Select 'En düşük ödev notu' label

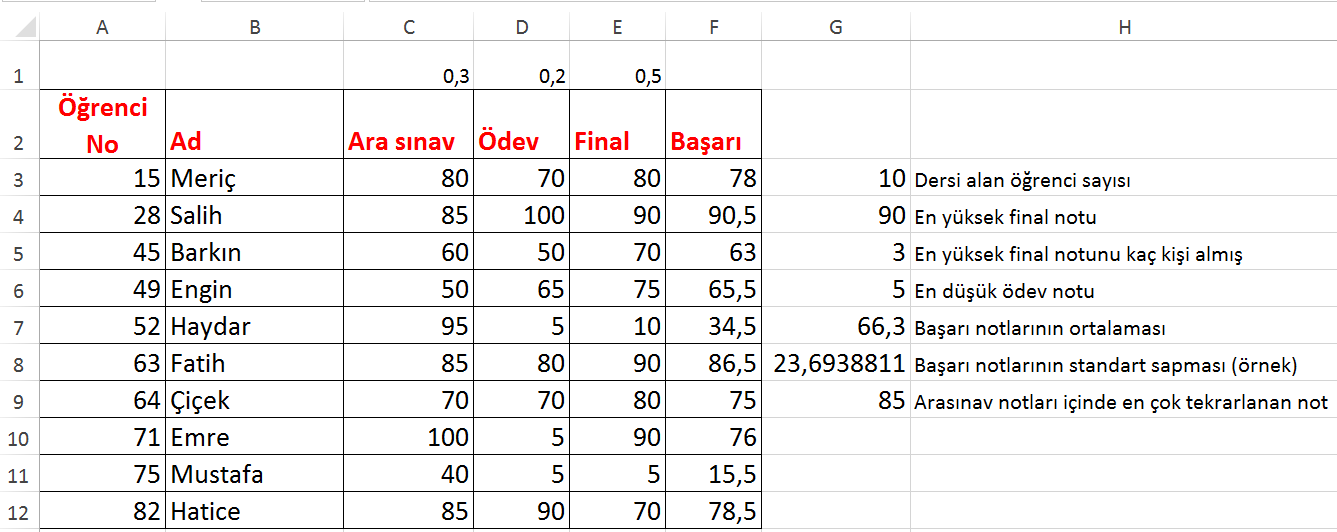[x=1124, y=291]
